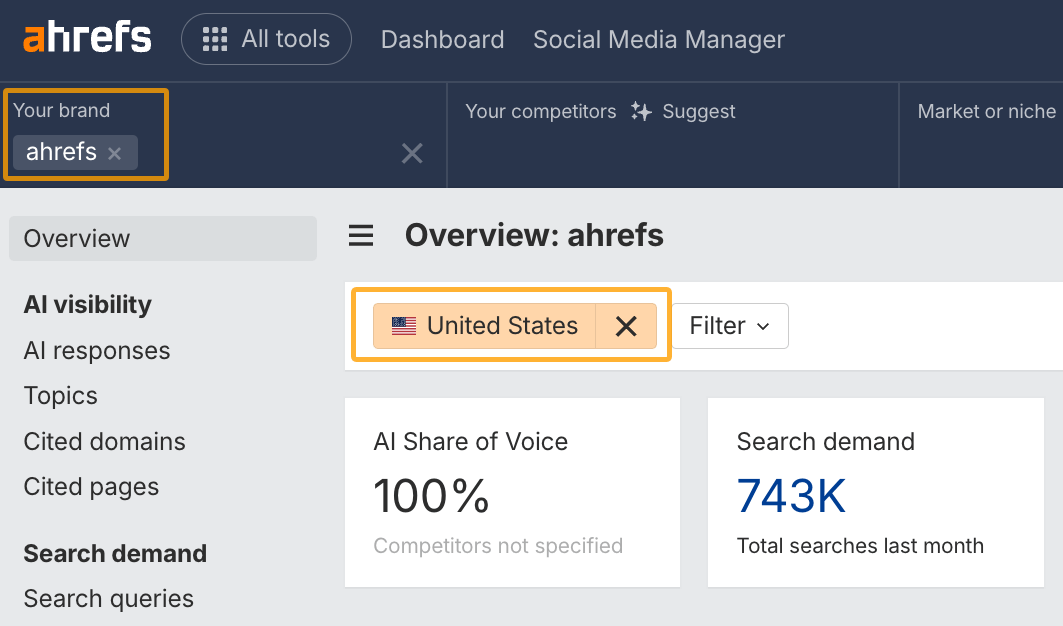Viewport: 1063px width, 626px height.
Task: Open Cited pages report
Action: [x=90, y=487]
